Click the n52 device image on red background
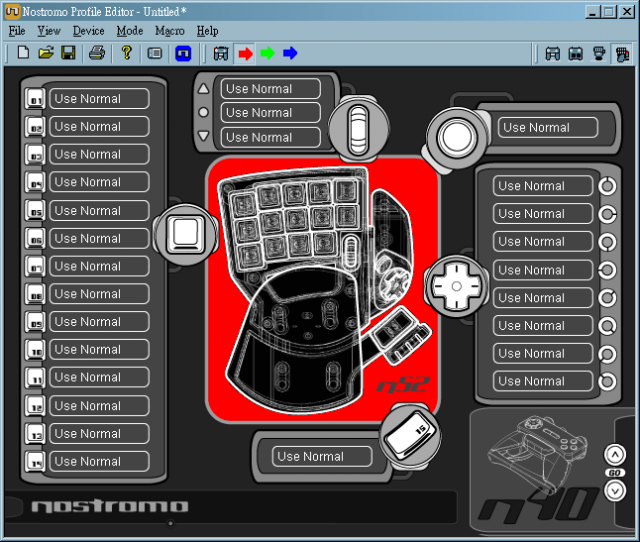The image size is (640, 542). 322,289
